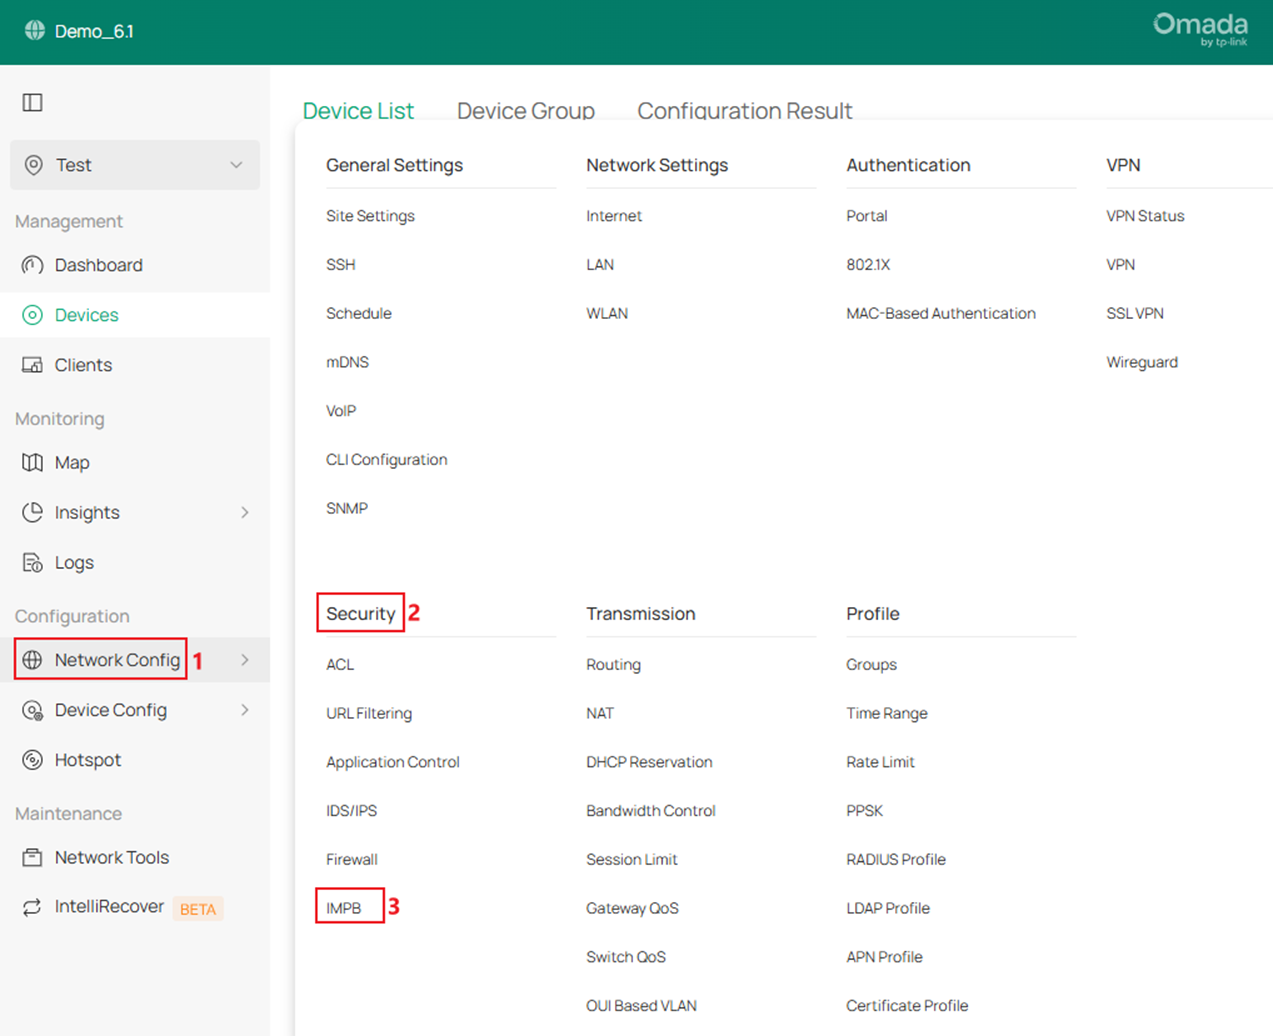This screenshot has width=1273, height=1036.
Task: Open WLAN network settings
Action: pyautogui.click(x=607, y=313)
